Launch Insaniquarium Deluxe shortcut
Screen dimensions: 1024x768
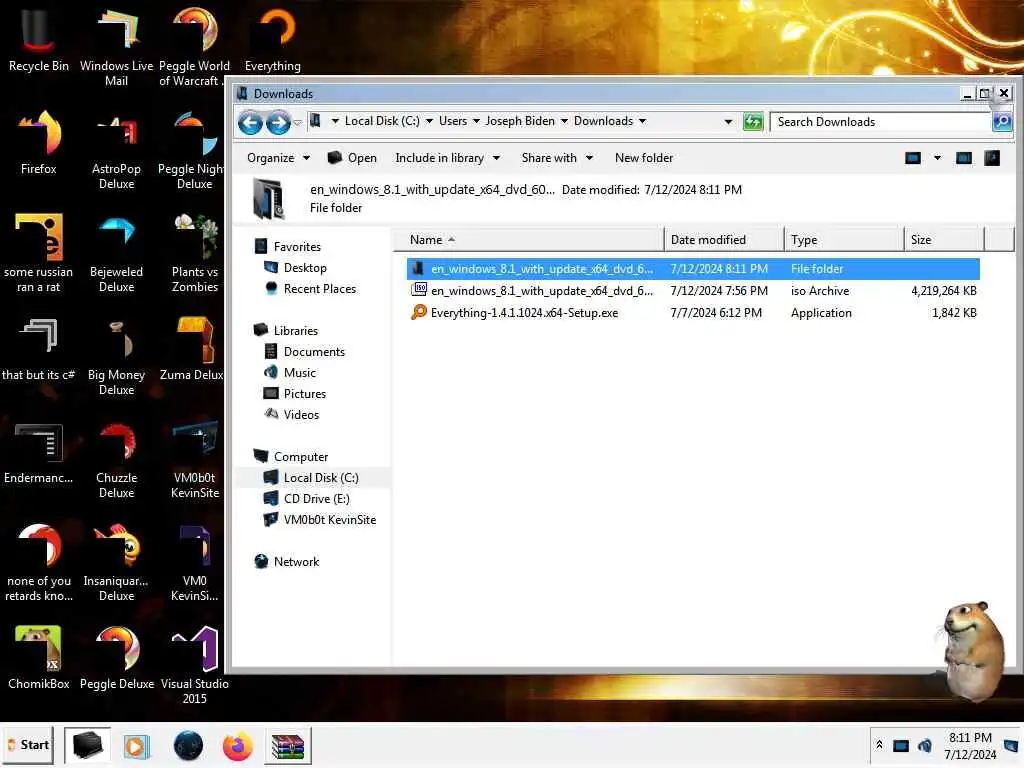pyautogui.click(x=116, y=563)
